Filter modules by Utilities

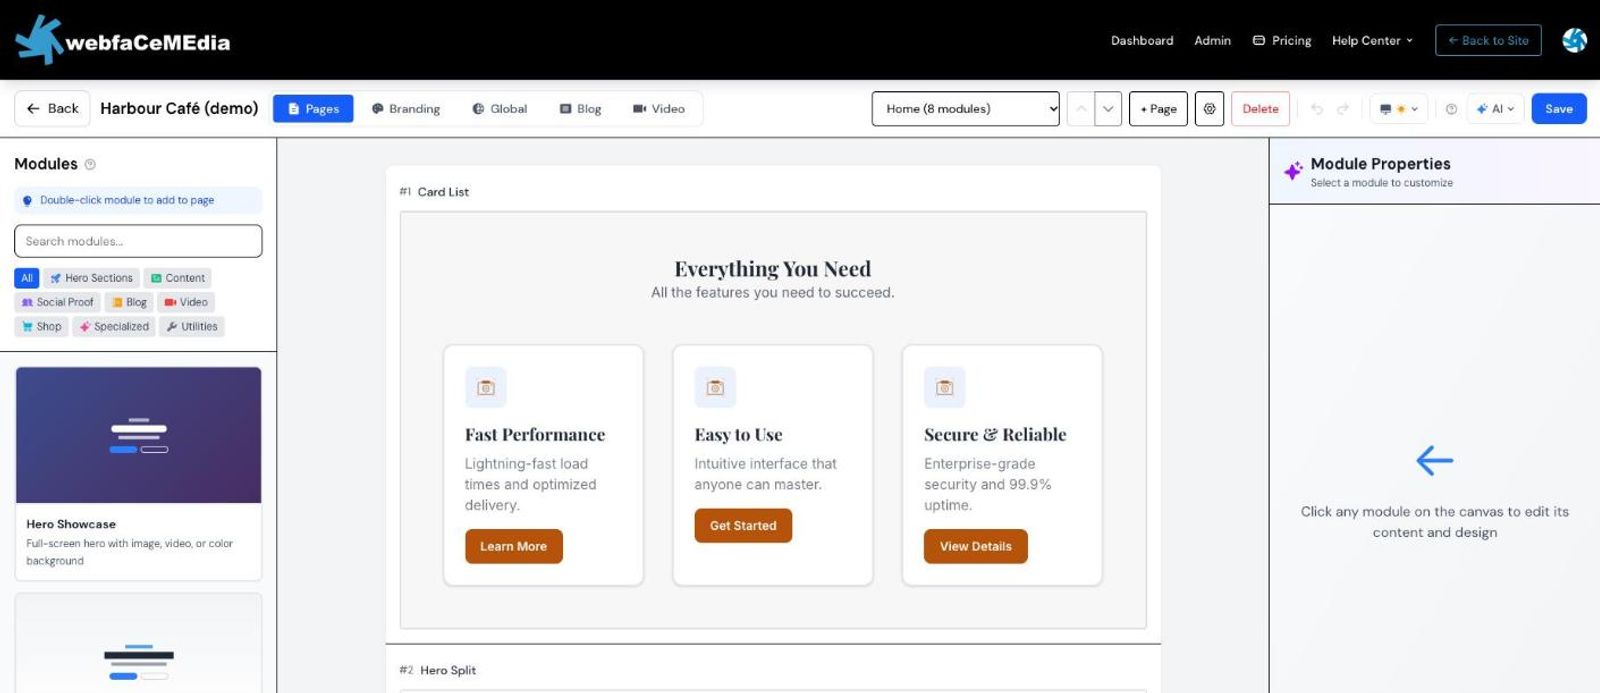click(192, 326)
